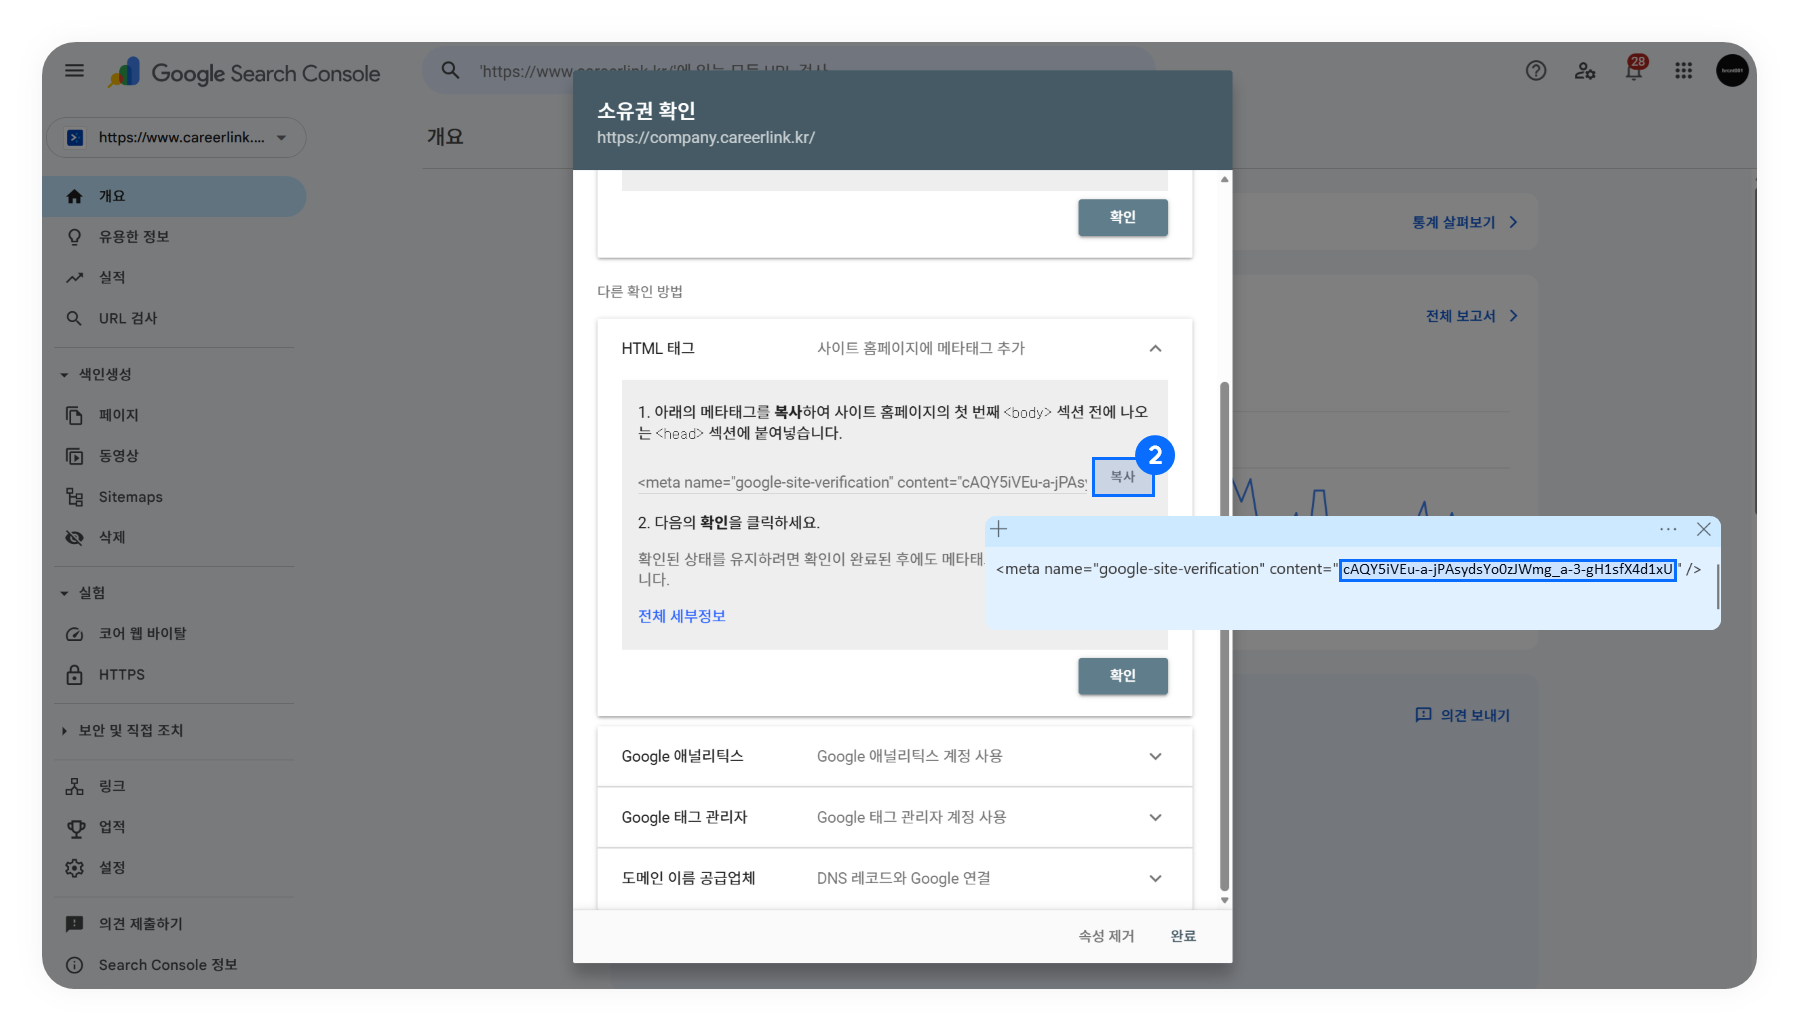
Task: Click 완료 to finish the dialog
Action: point(1183,936)
